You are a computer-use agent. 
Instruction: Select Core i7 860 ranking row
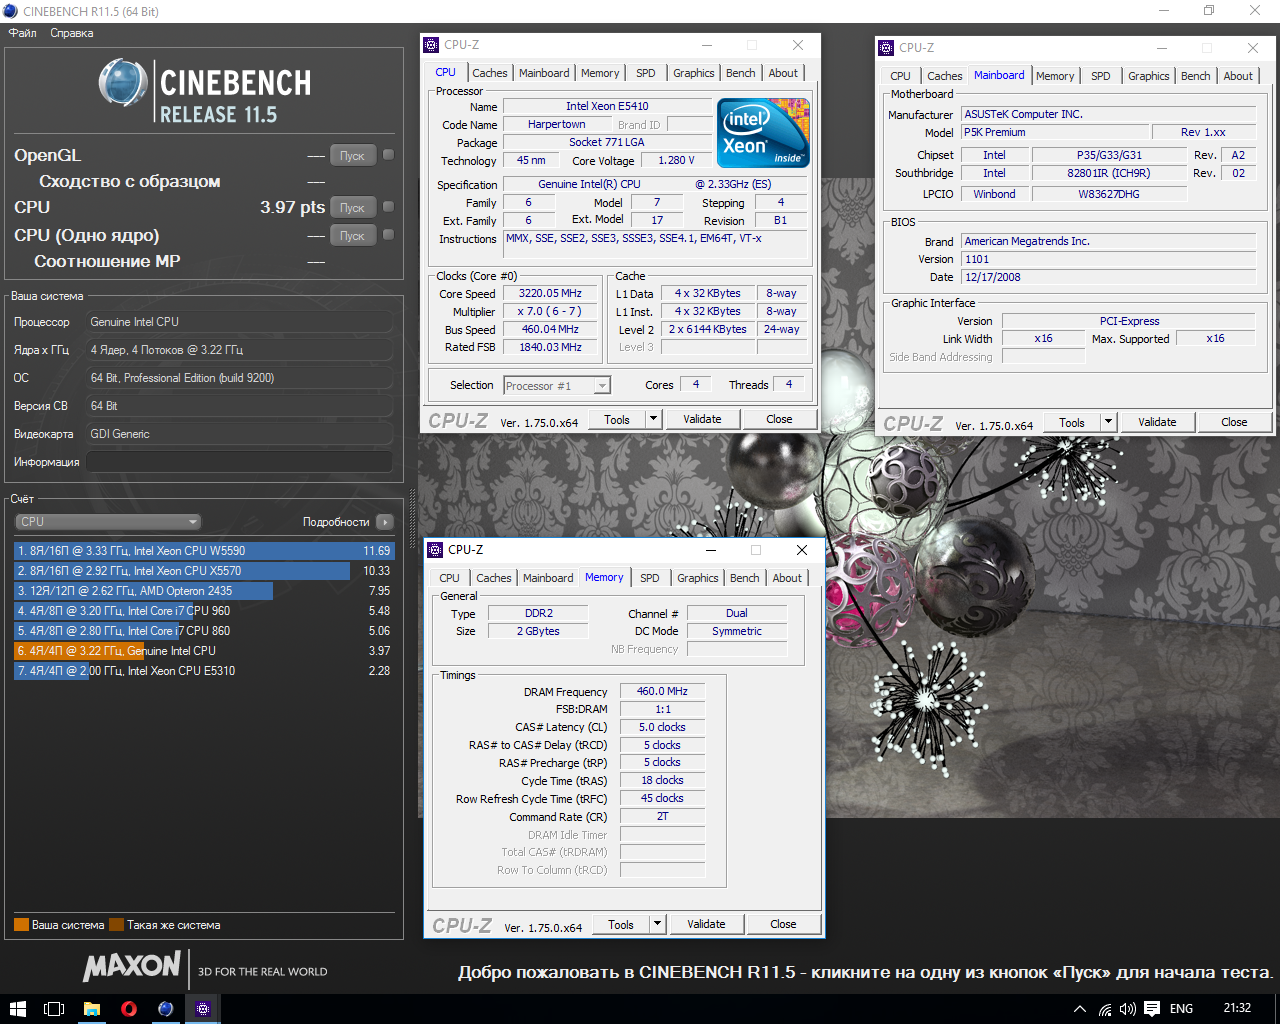click(204, 631)
